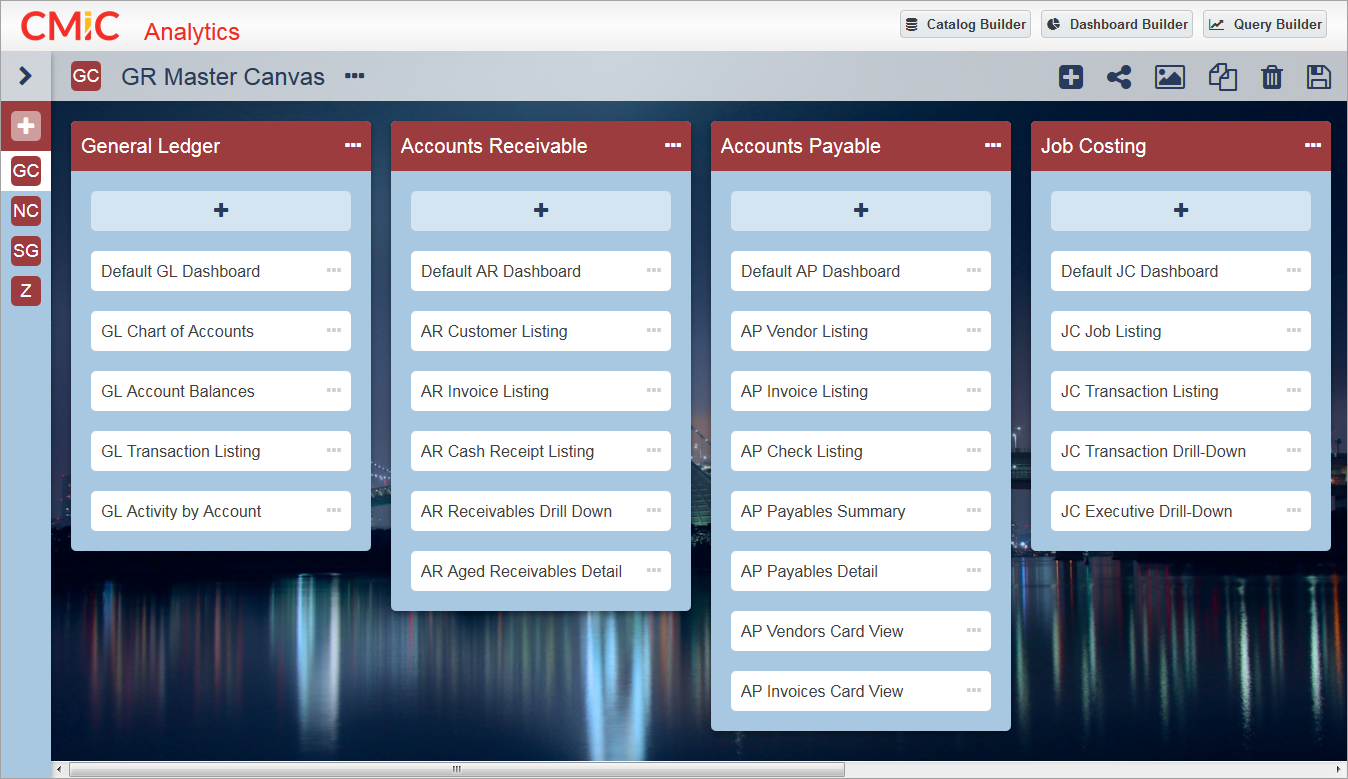The height and width of the screenshot is (779, 1348).
Task: Select the GC canvas in sidebar
Action: point(26,171)
